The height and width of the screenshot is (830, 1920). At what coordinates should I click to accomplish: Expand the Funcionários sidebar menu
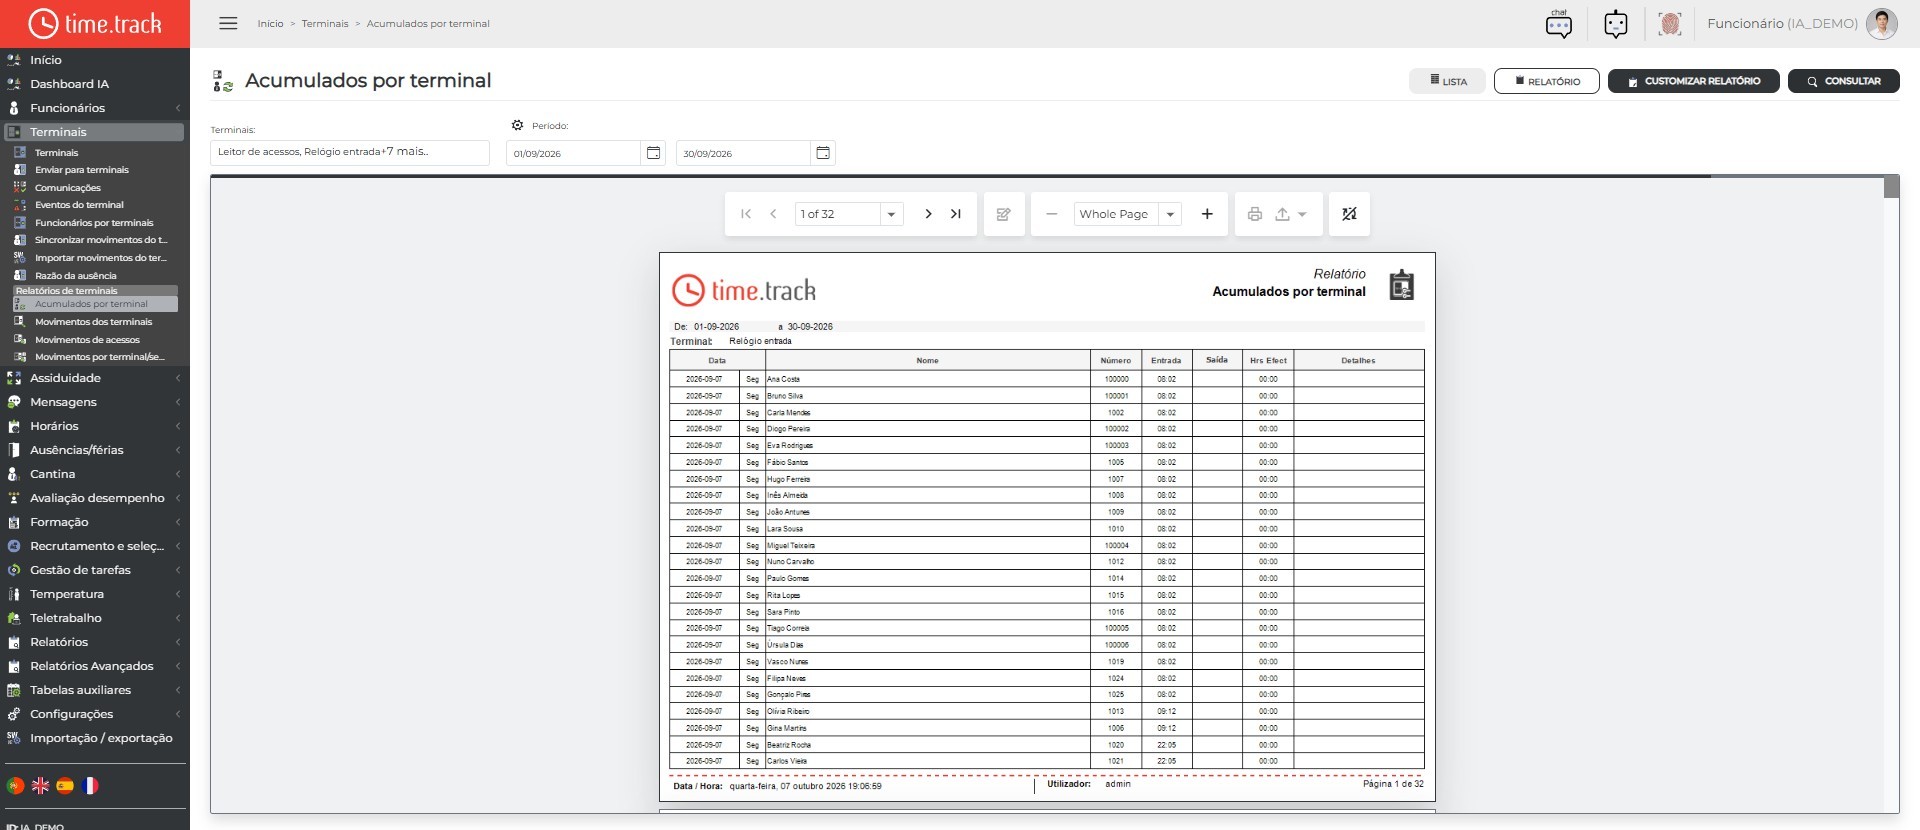pos(94,108)
